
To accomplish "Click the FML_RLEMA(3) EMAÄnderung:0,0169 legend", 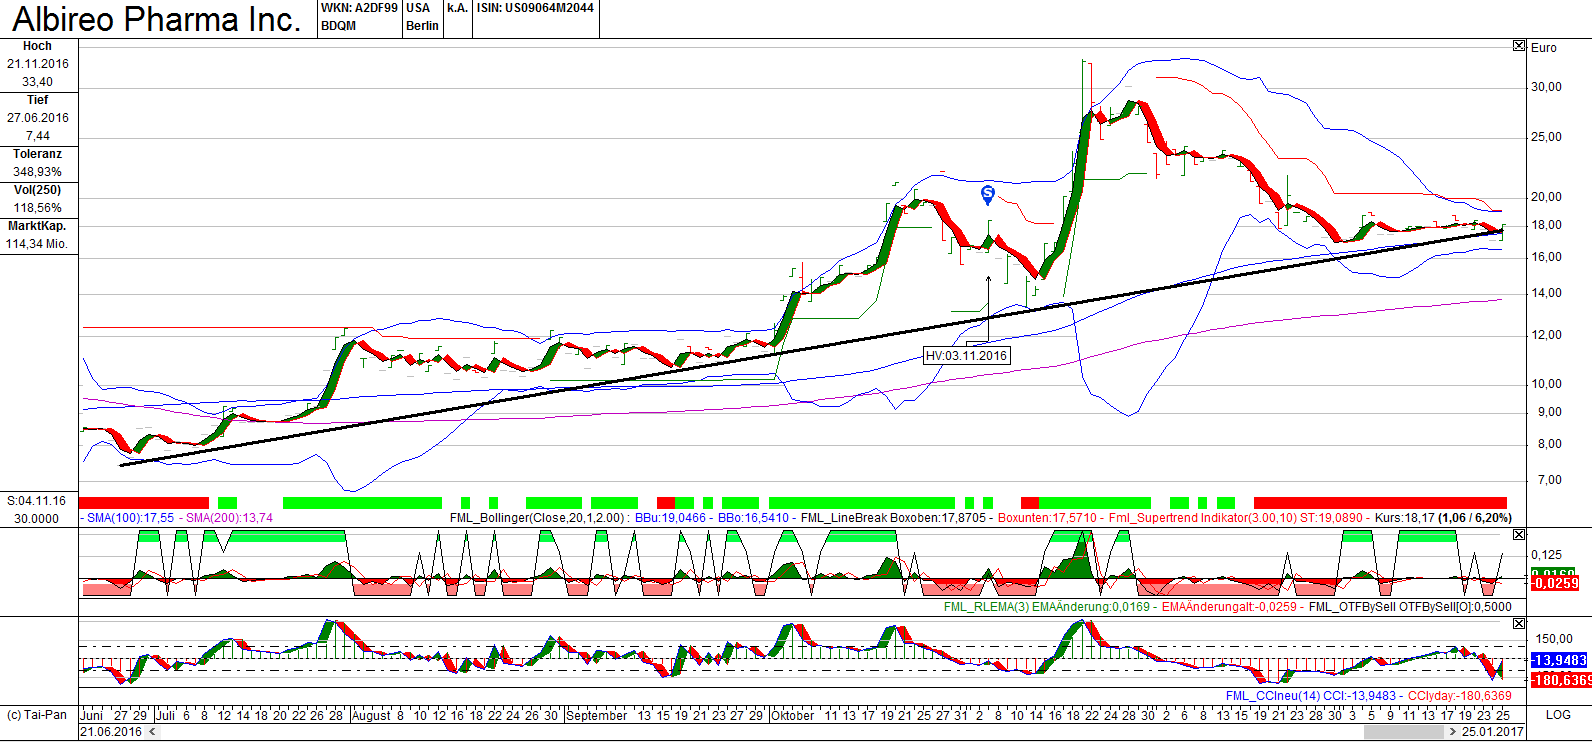I will pos(1047,607).
